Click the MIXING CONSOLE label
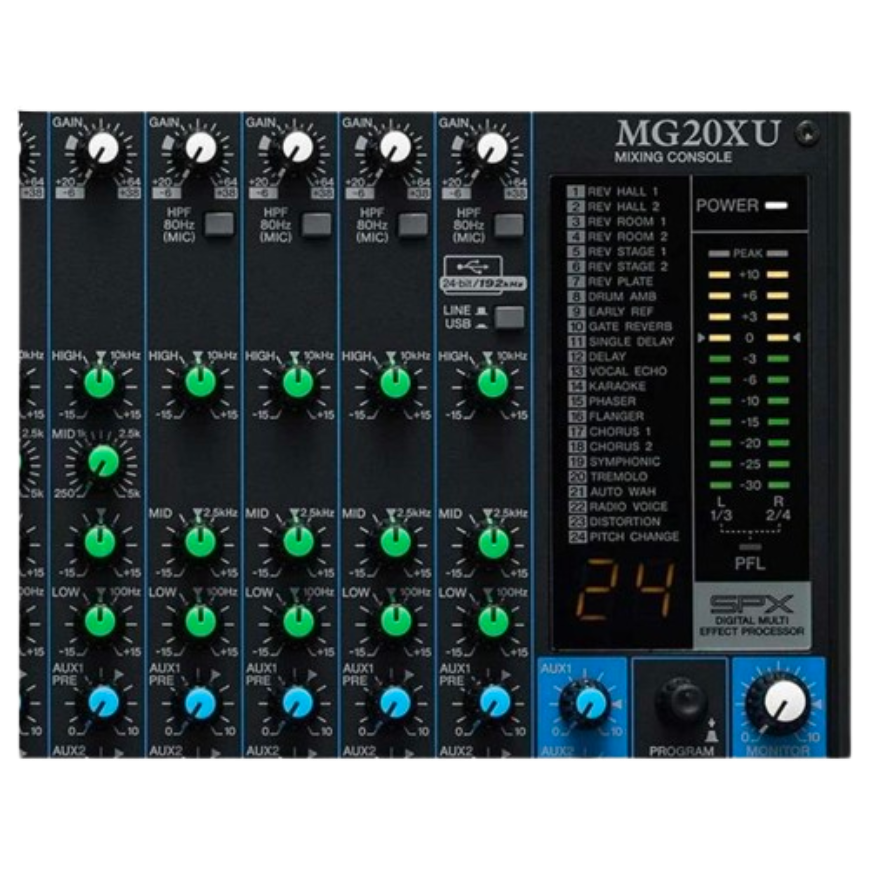The image size is (870, 870). [x=673, y=158]
